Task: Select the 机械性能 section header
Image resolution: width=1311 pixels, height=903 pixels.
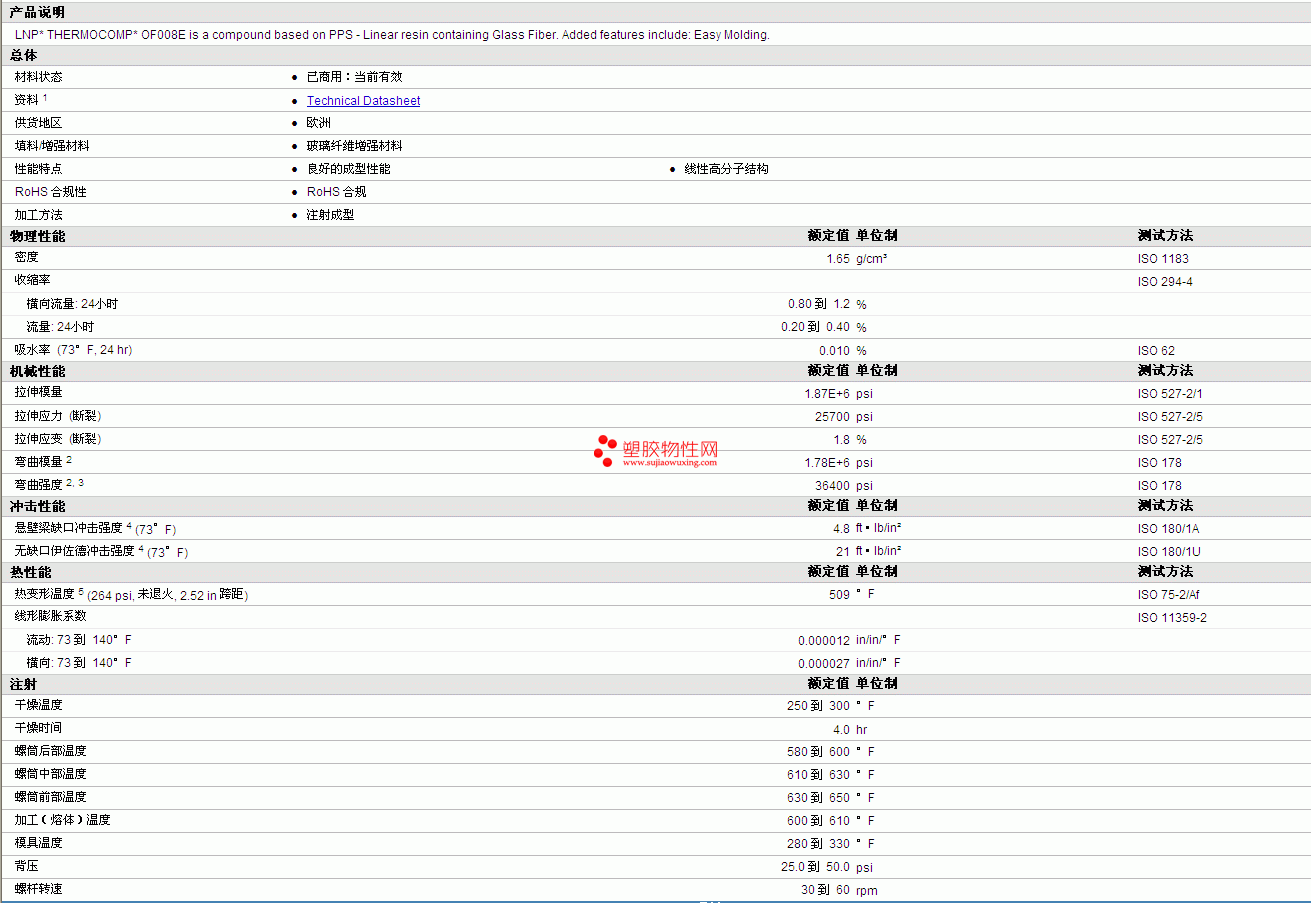Action: coord(37,371)
